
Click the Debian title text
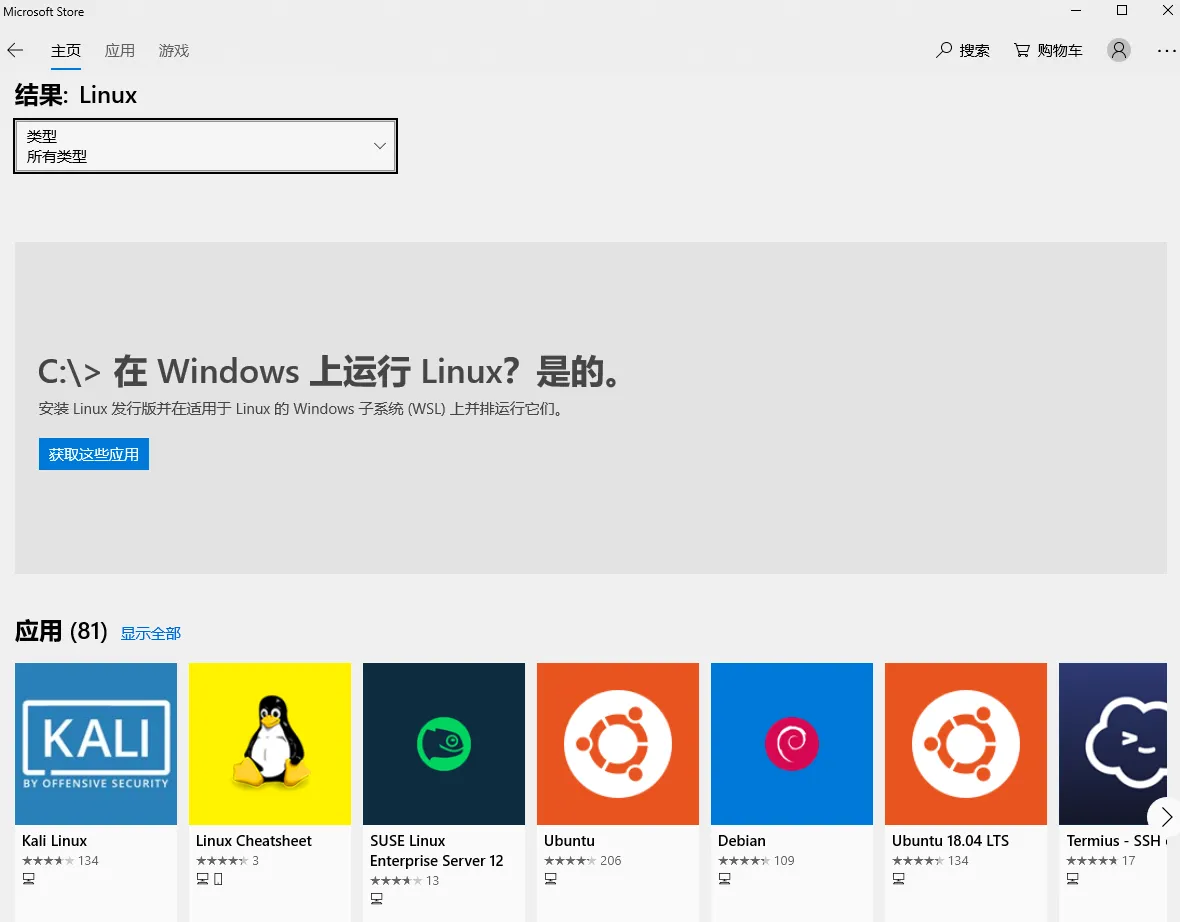pyautogui.click(x=741, y=841)
